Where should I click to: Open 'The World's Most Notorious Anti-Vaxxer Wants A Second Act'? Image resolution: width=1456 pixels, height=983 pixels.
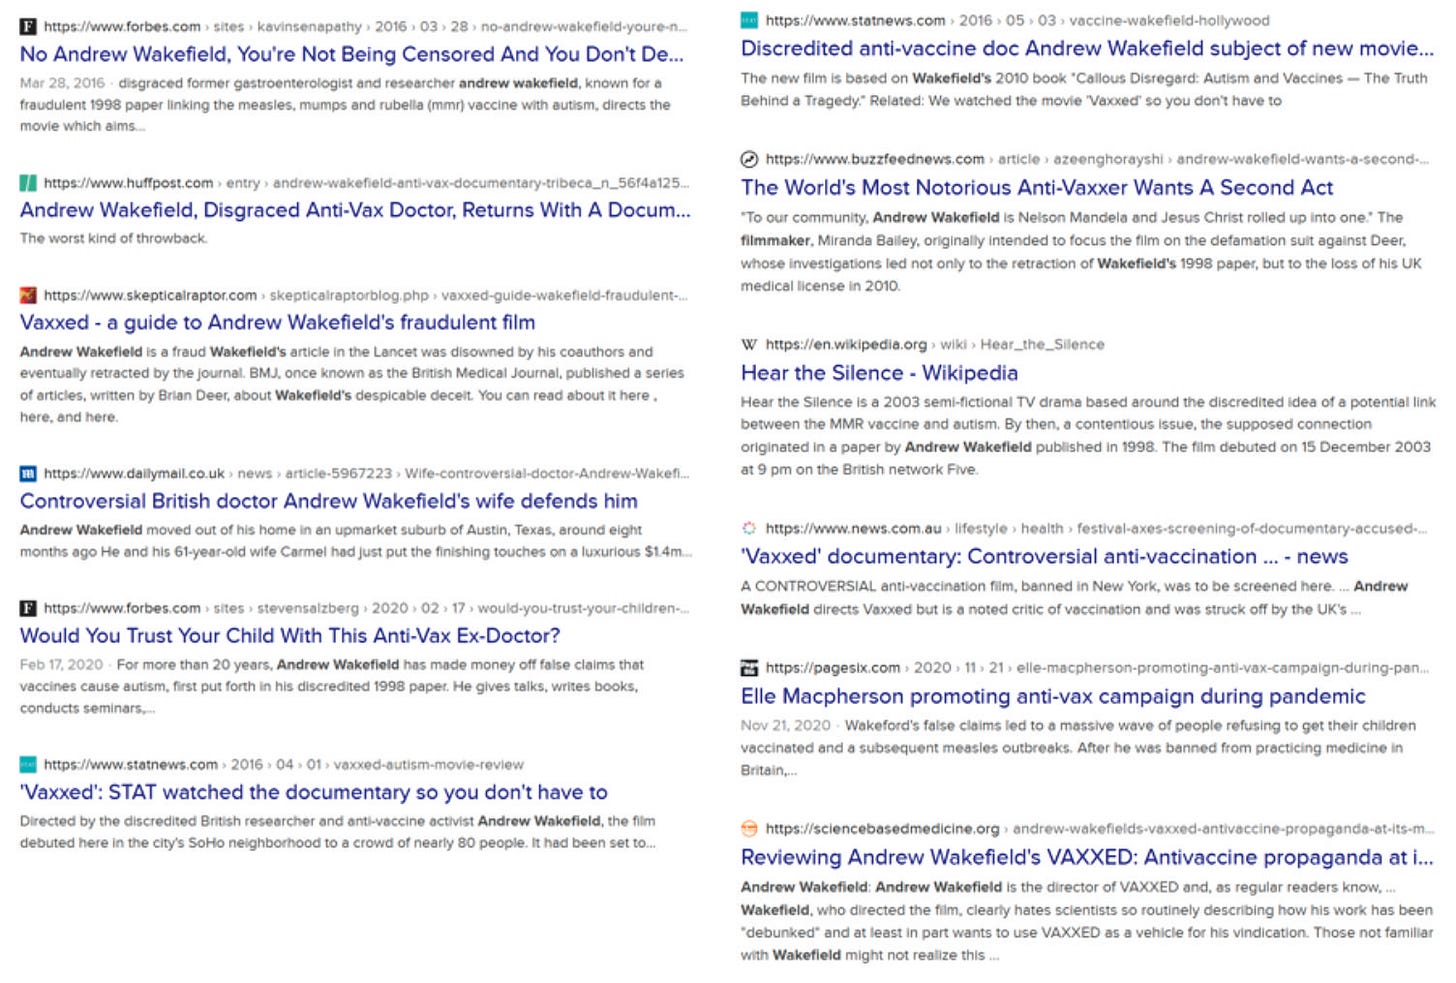point(1037,187)
